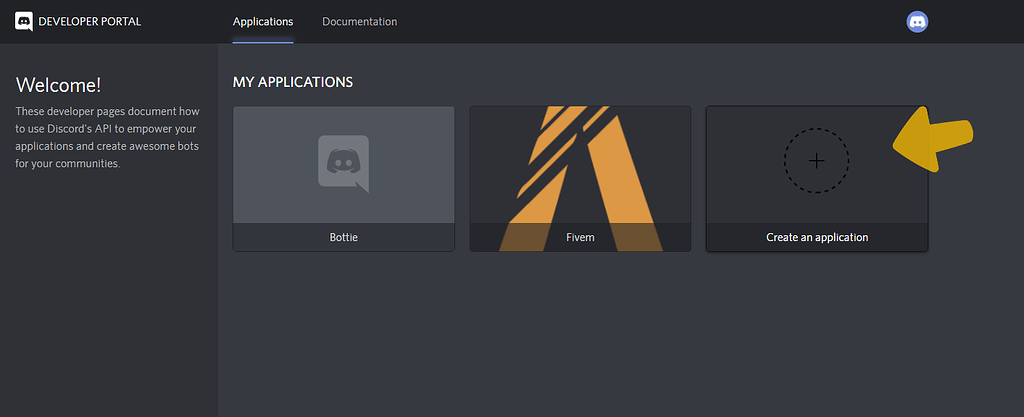The height and width of the screenshot is (417, 1024).
Task: Click the yellow arrow pointer graphic
Action: [x=933, y=139]
